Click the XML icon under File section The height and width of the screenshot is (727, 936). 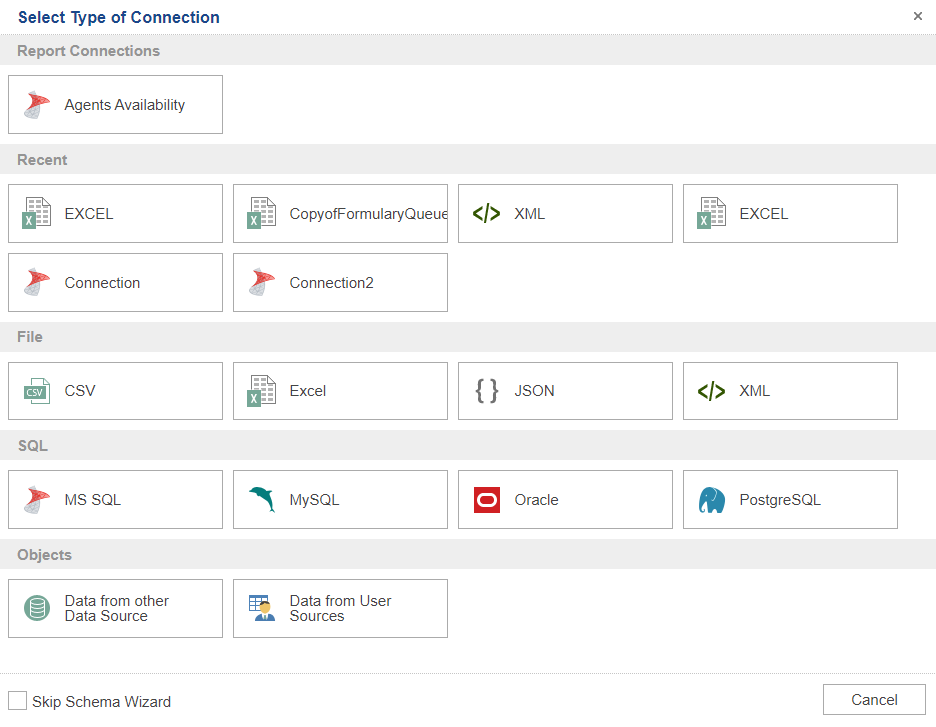click(x=712, y=391)
